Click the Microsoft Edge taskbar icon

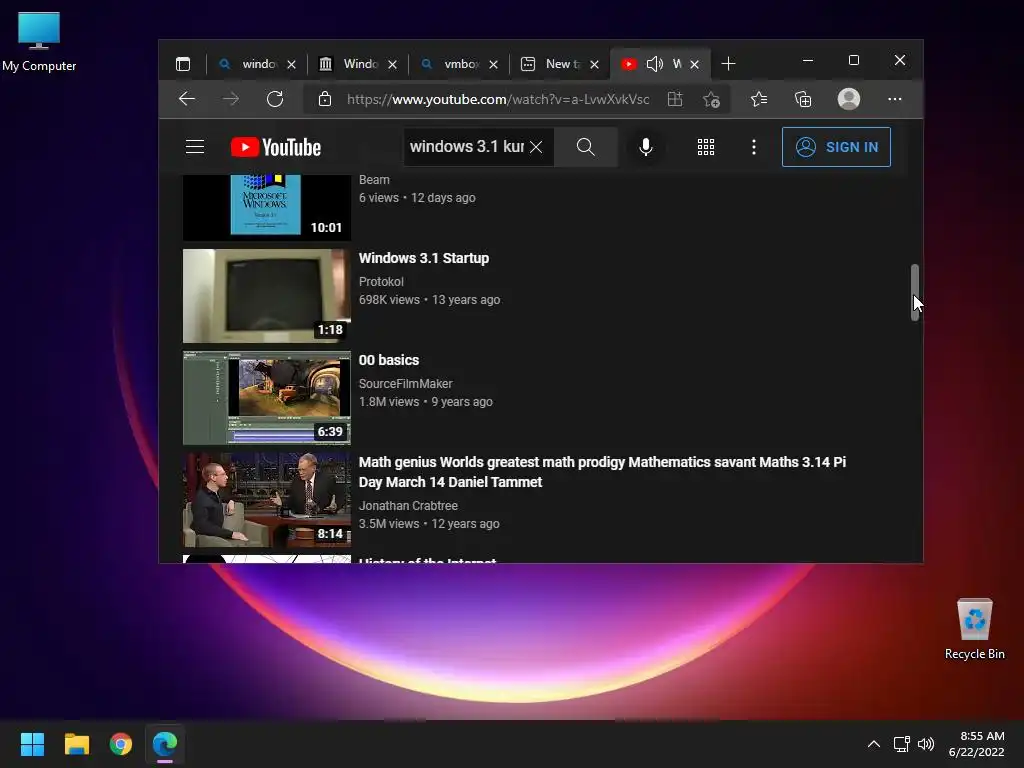[x=165, y=744]
